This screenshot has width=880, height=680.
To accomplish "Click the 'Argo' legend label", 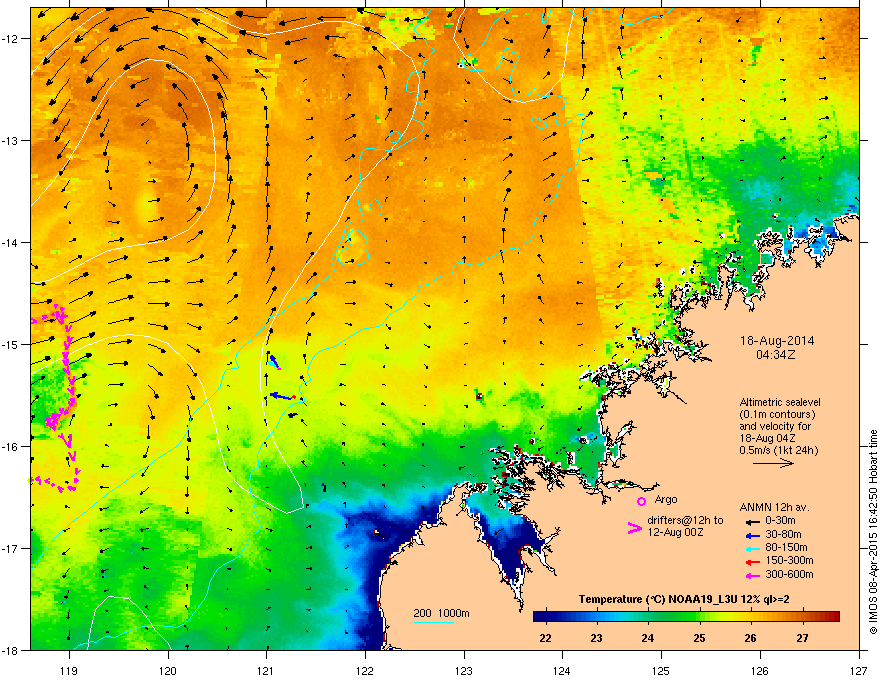I will [x=666, y=499].
